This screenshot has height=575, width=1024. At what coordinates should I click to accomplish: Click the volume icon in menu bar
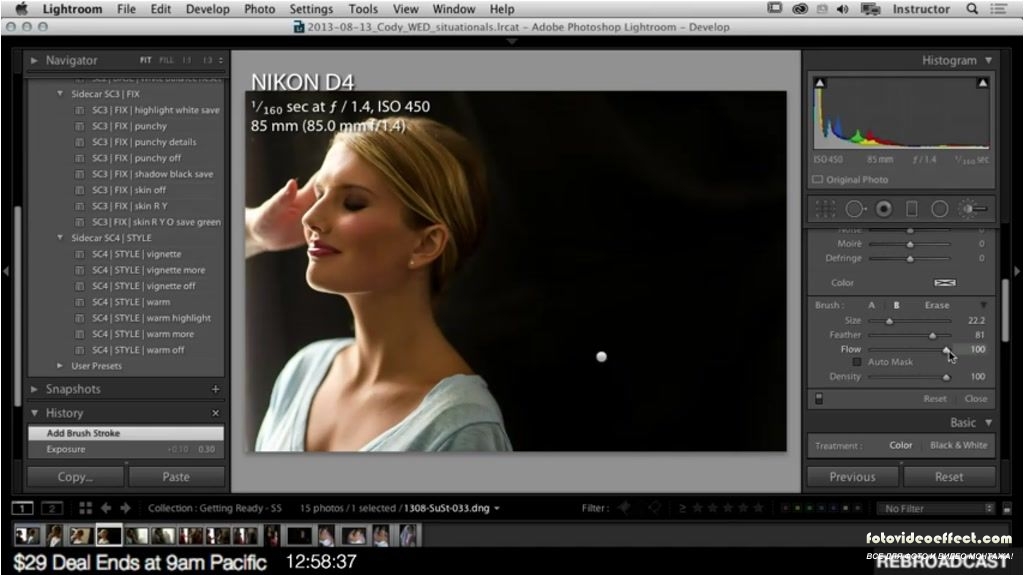[x=842, y=9]
